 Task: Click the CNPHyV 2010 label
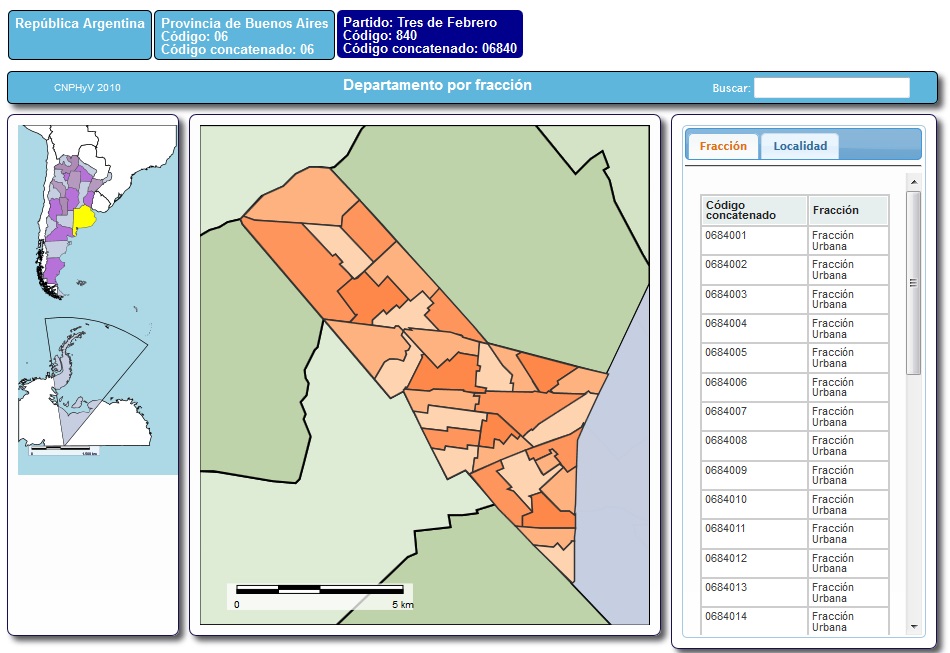tap(87, 88)
